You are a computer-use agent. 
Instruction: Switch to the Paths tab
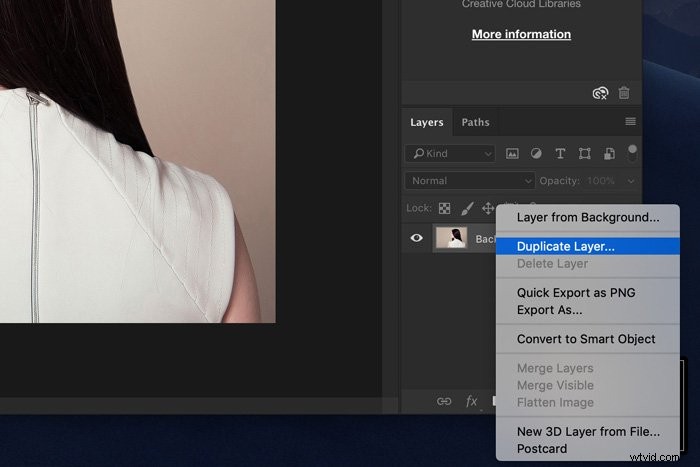click(x=475, y=122)
